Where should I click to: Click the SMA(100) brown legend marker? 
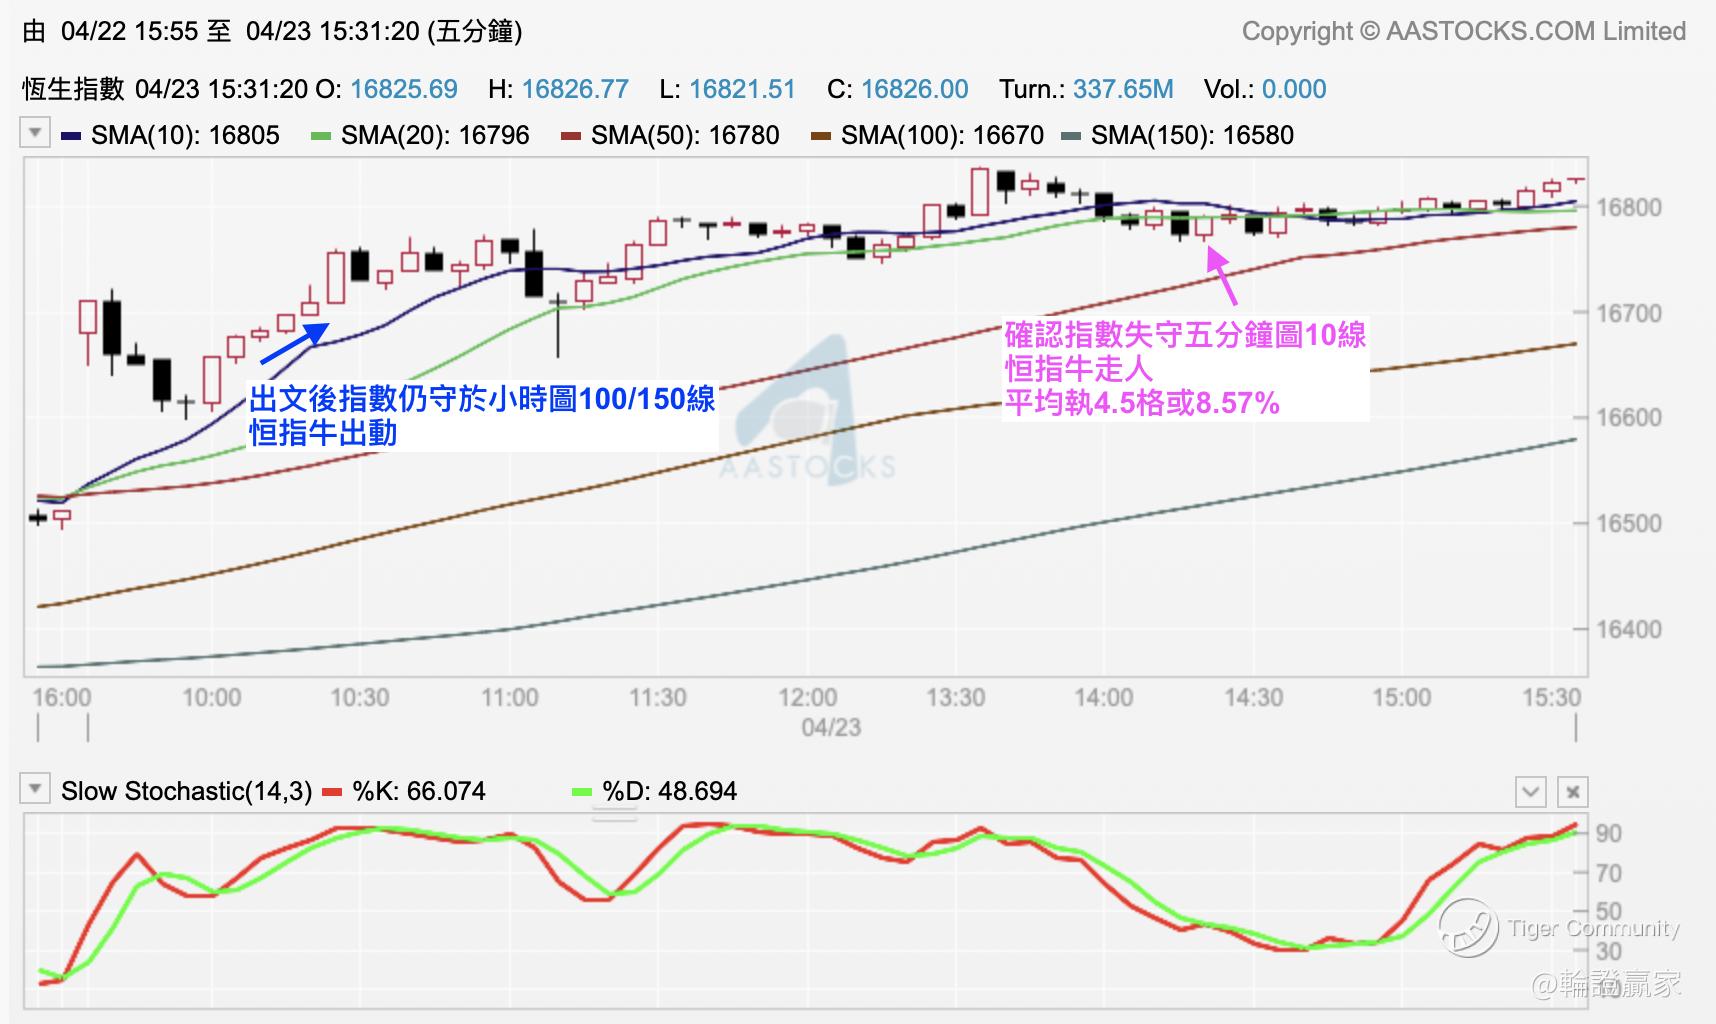click(x=821, y=136)
